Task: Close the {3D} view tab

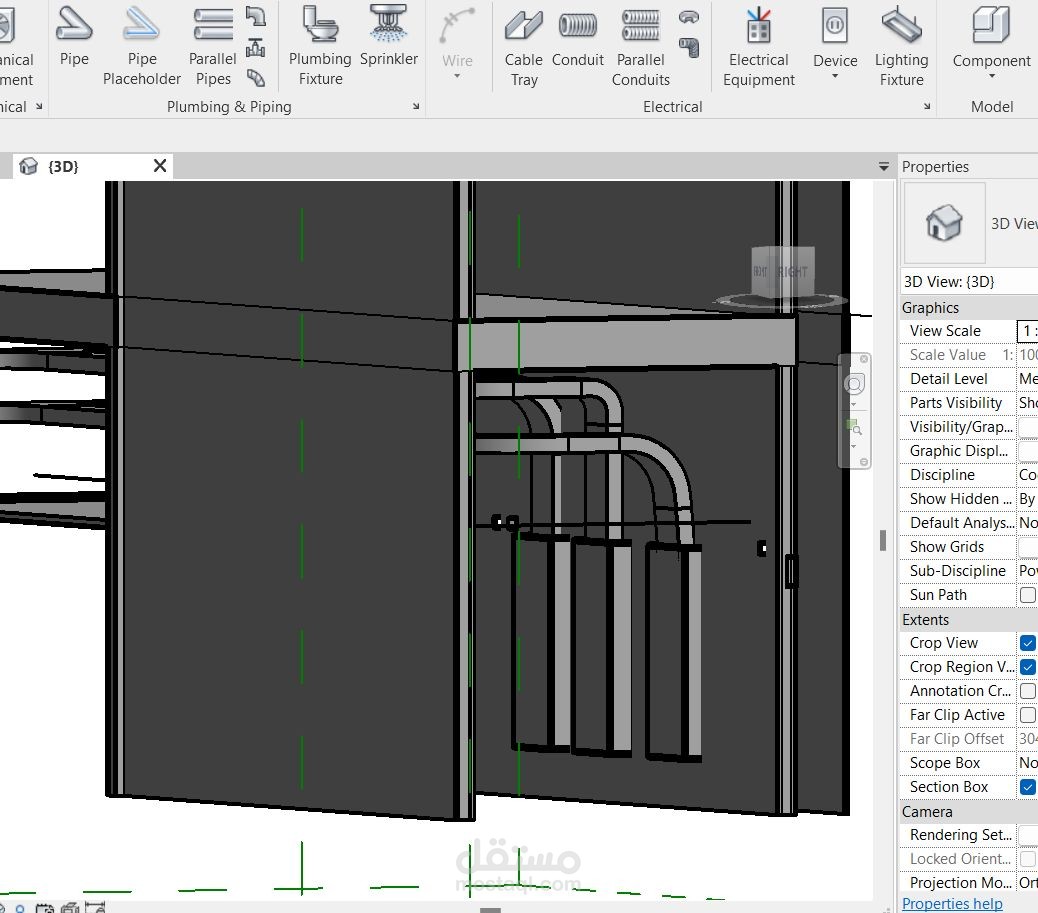Action: [x=160, y=166]
